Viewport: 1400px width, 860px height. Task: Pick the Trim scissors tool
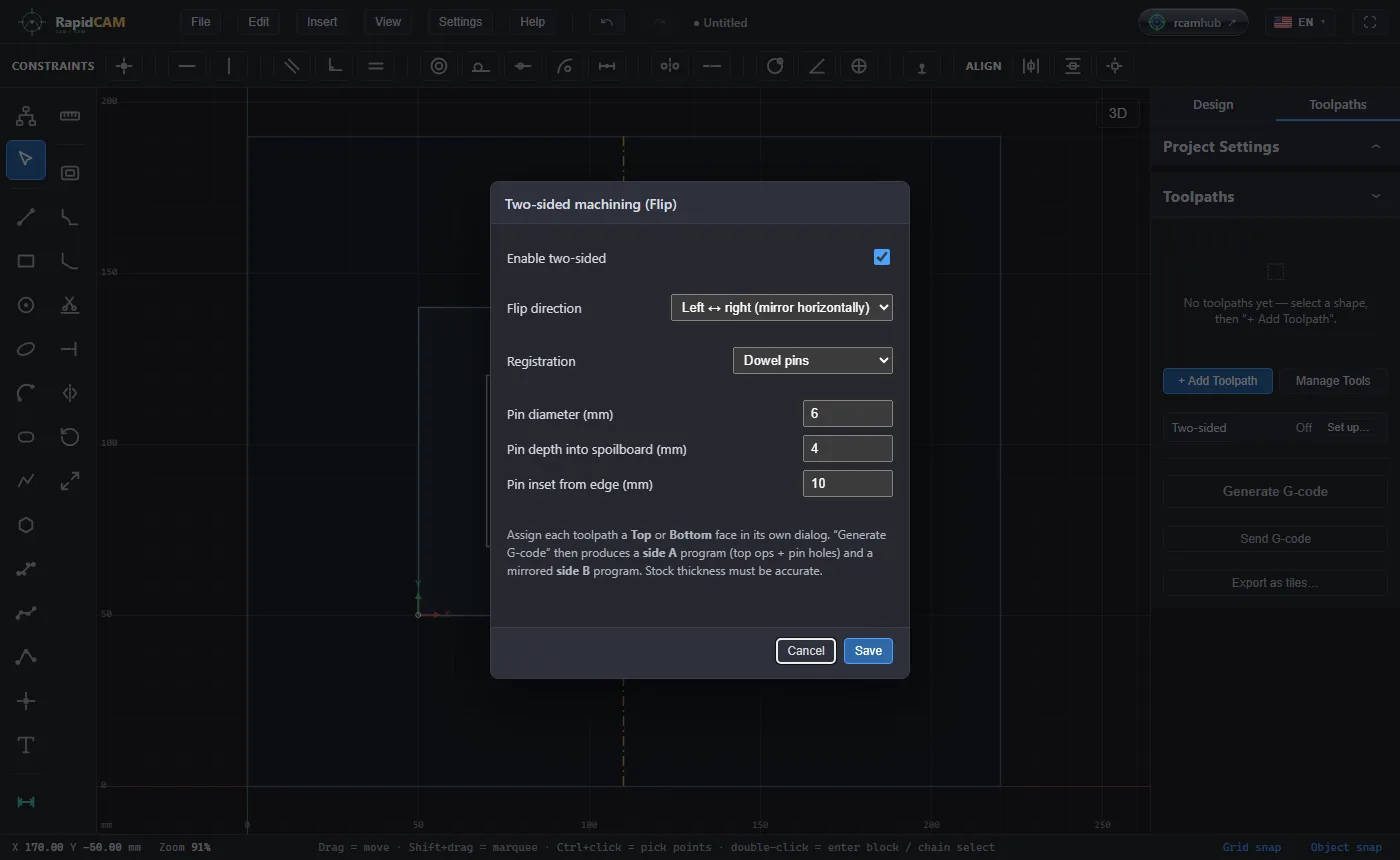pos(70,305)
